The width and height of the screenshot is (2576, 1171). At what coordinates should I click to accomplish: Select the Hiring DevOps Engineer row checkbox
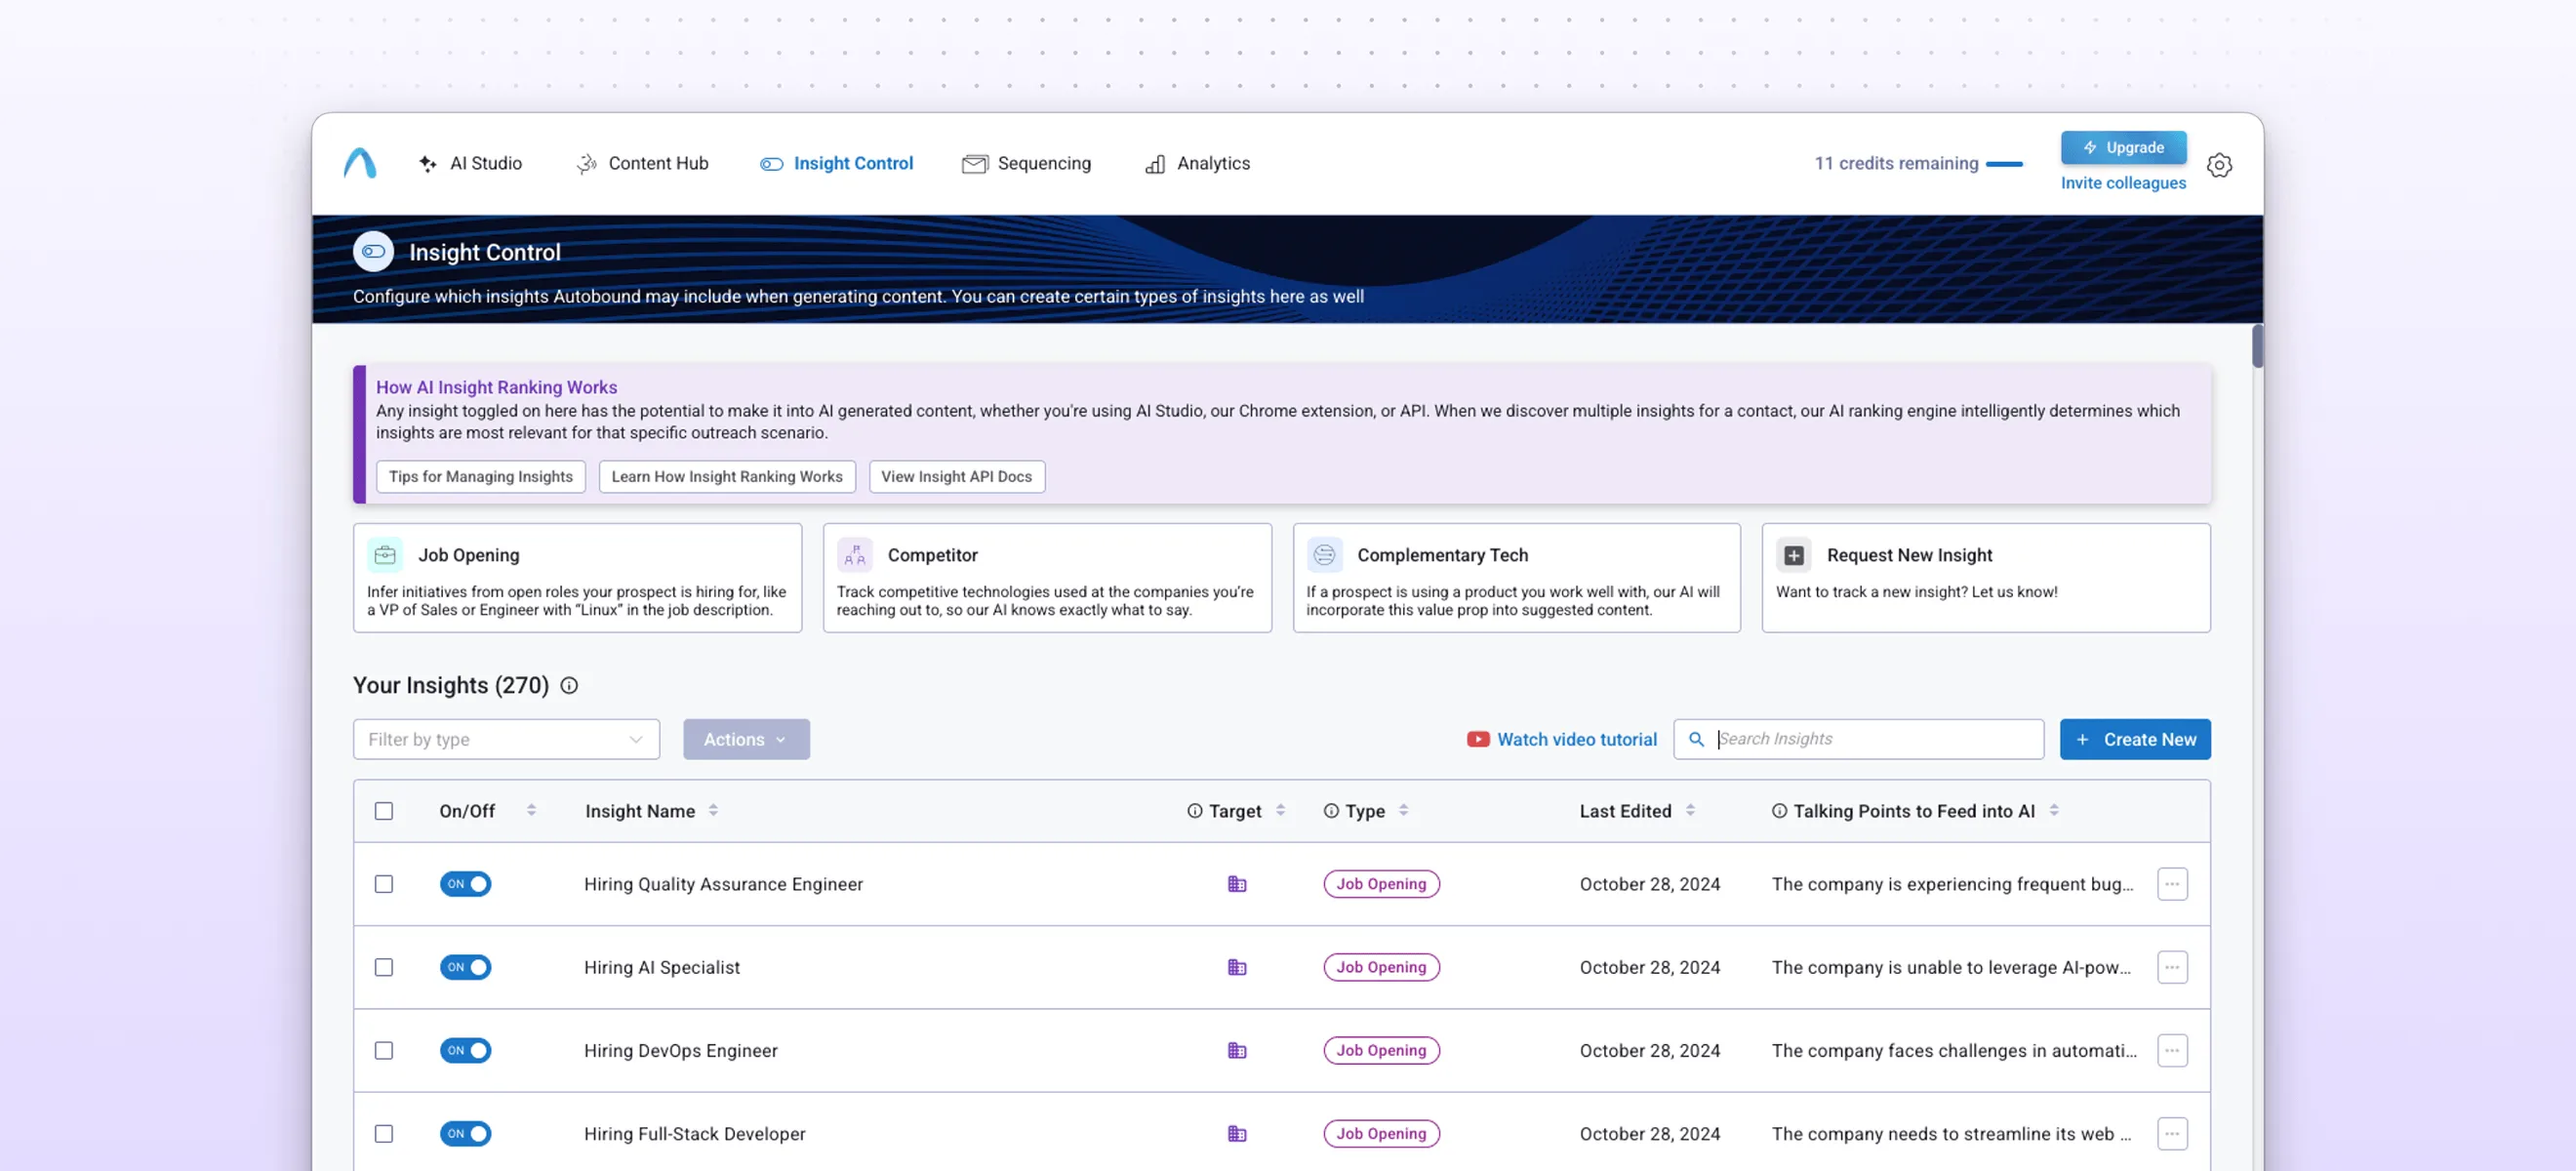point(384,1050)
